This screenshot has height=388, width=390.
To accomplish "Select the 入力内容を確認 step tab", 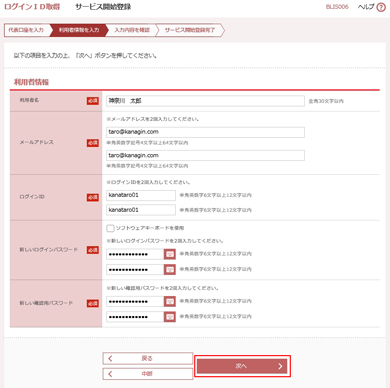I will (132, 30).
